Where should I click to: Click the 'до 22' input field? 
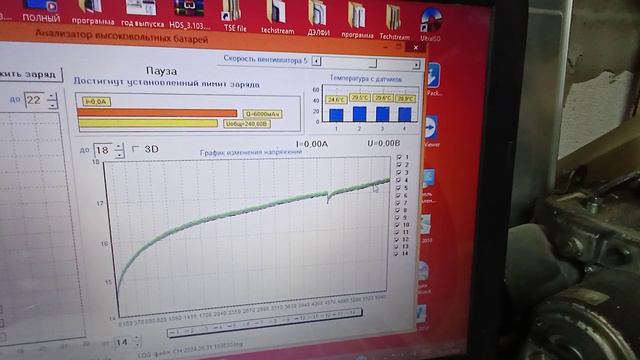(36, 100)
